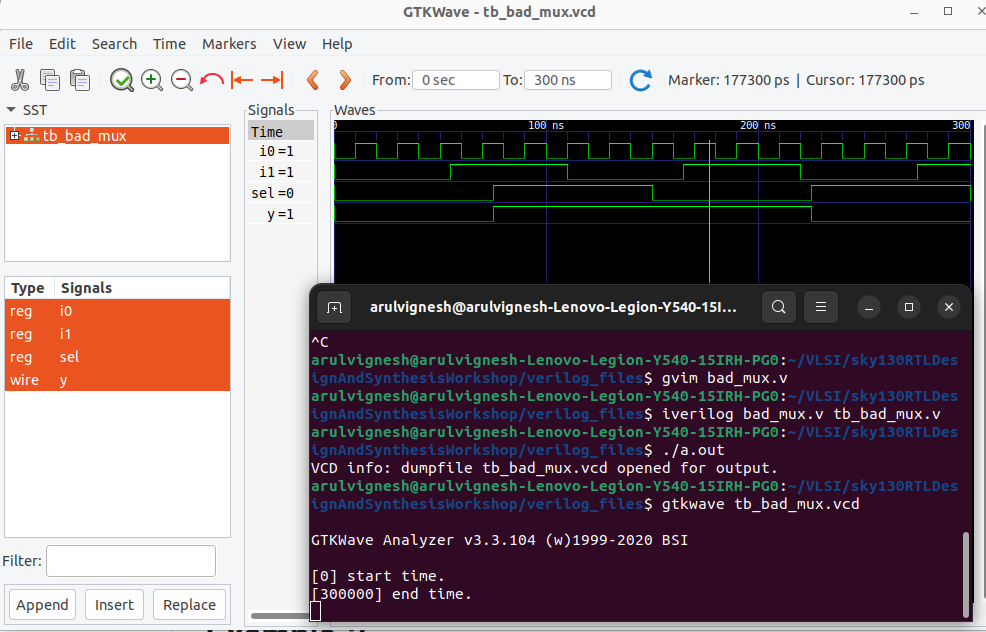Zoom out of the waveform display
The image size is (986, 632).
coord(182,80)
